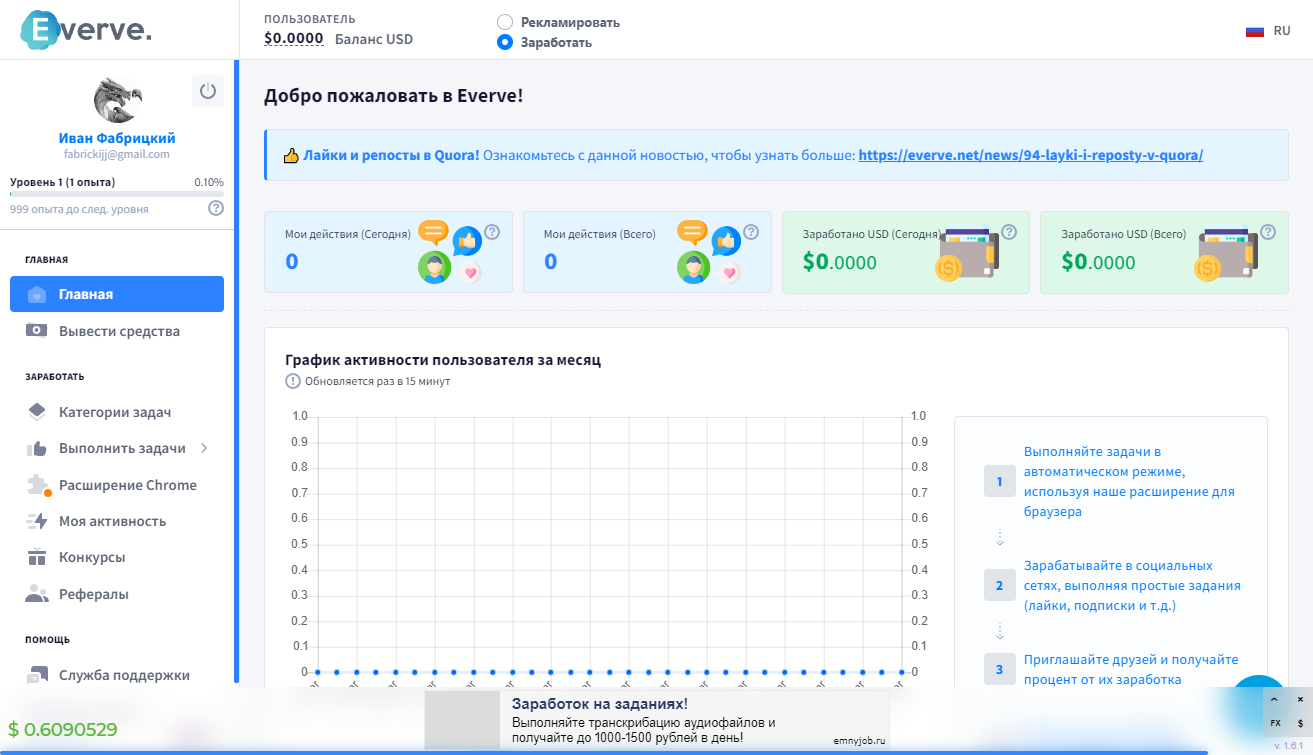Click the level experience progress bar

pyautogui.click(x=117, y=194)
